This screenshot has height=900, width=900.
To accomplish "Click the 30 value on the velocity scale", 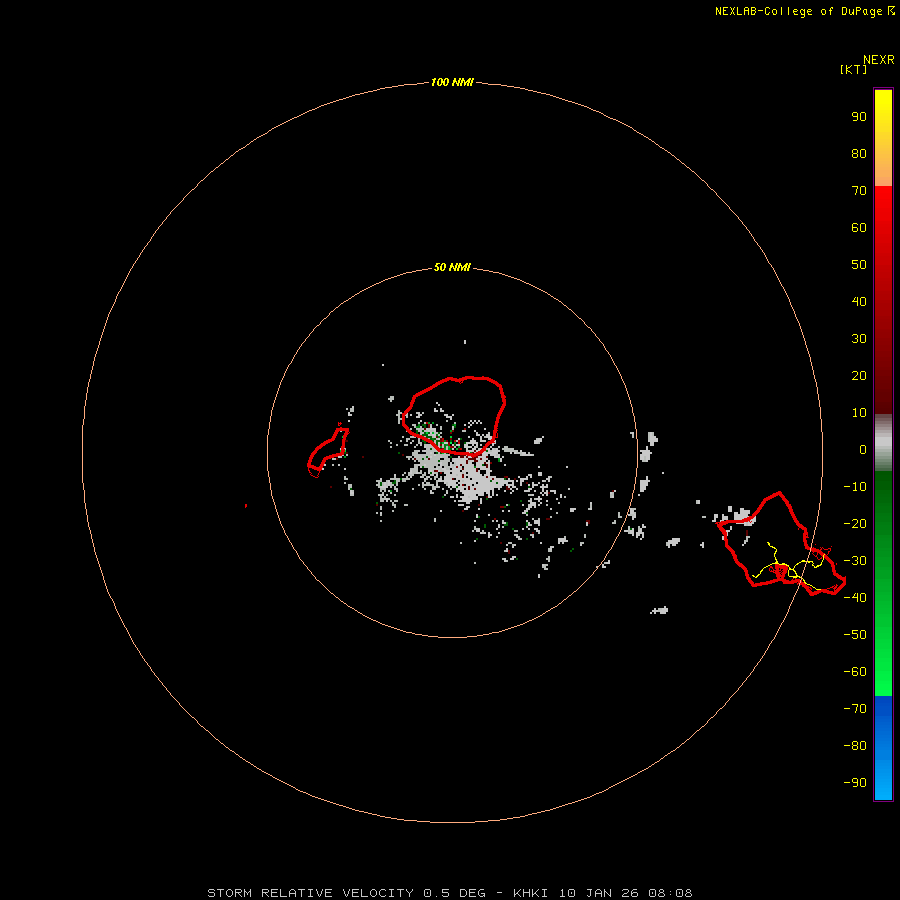I will point(859,339).
